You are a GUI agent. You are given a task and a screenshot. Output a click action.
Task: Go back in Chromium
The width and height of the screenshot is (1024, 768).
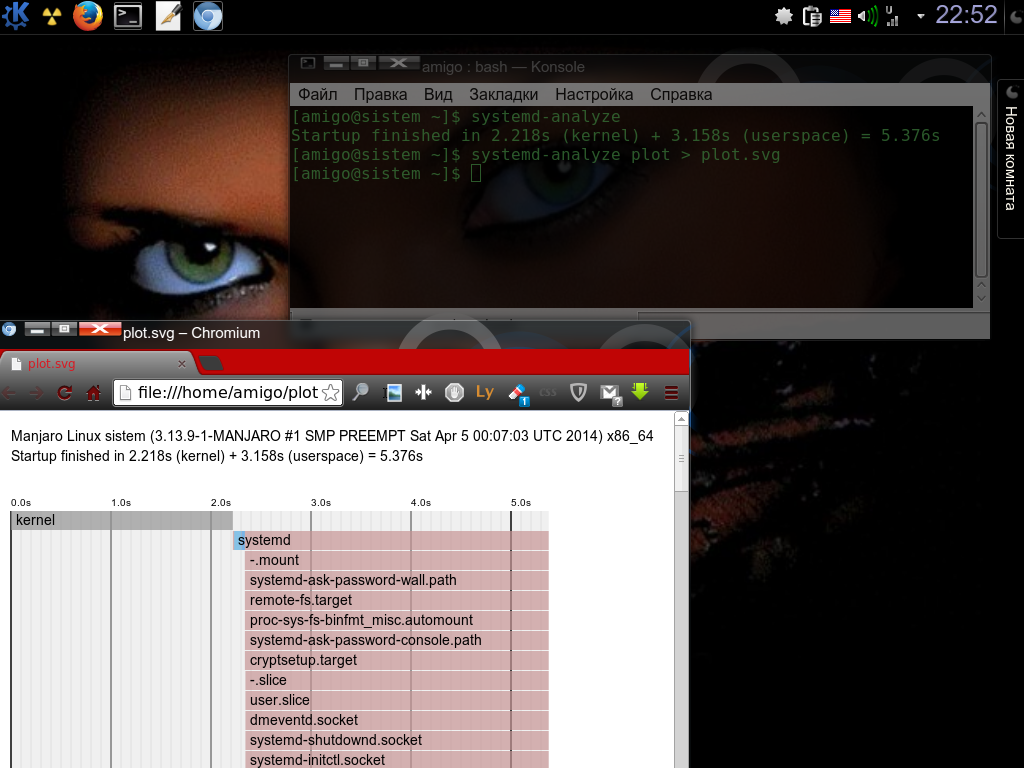click(x=8, y=392)
